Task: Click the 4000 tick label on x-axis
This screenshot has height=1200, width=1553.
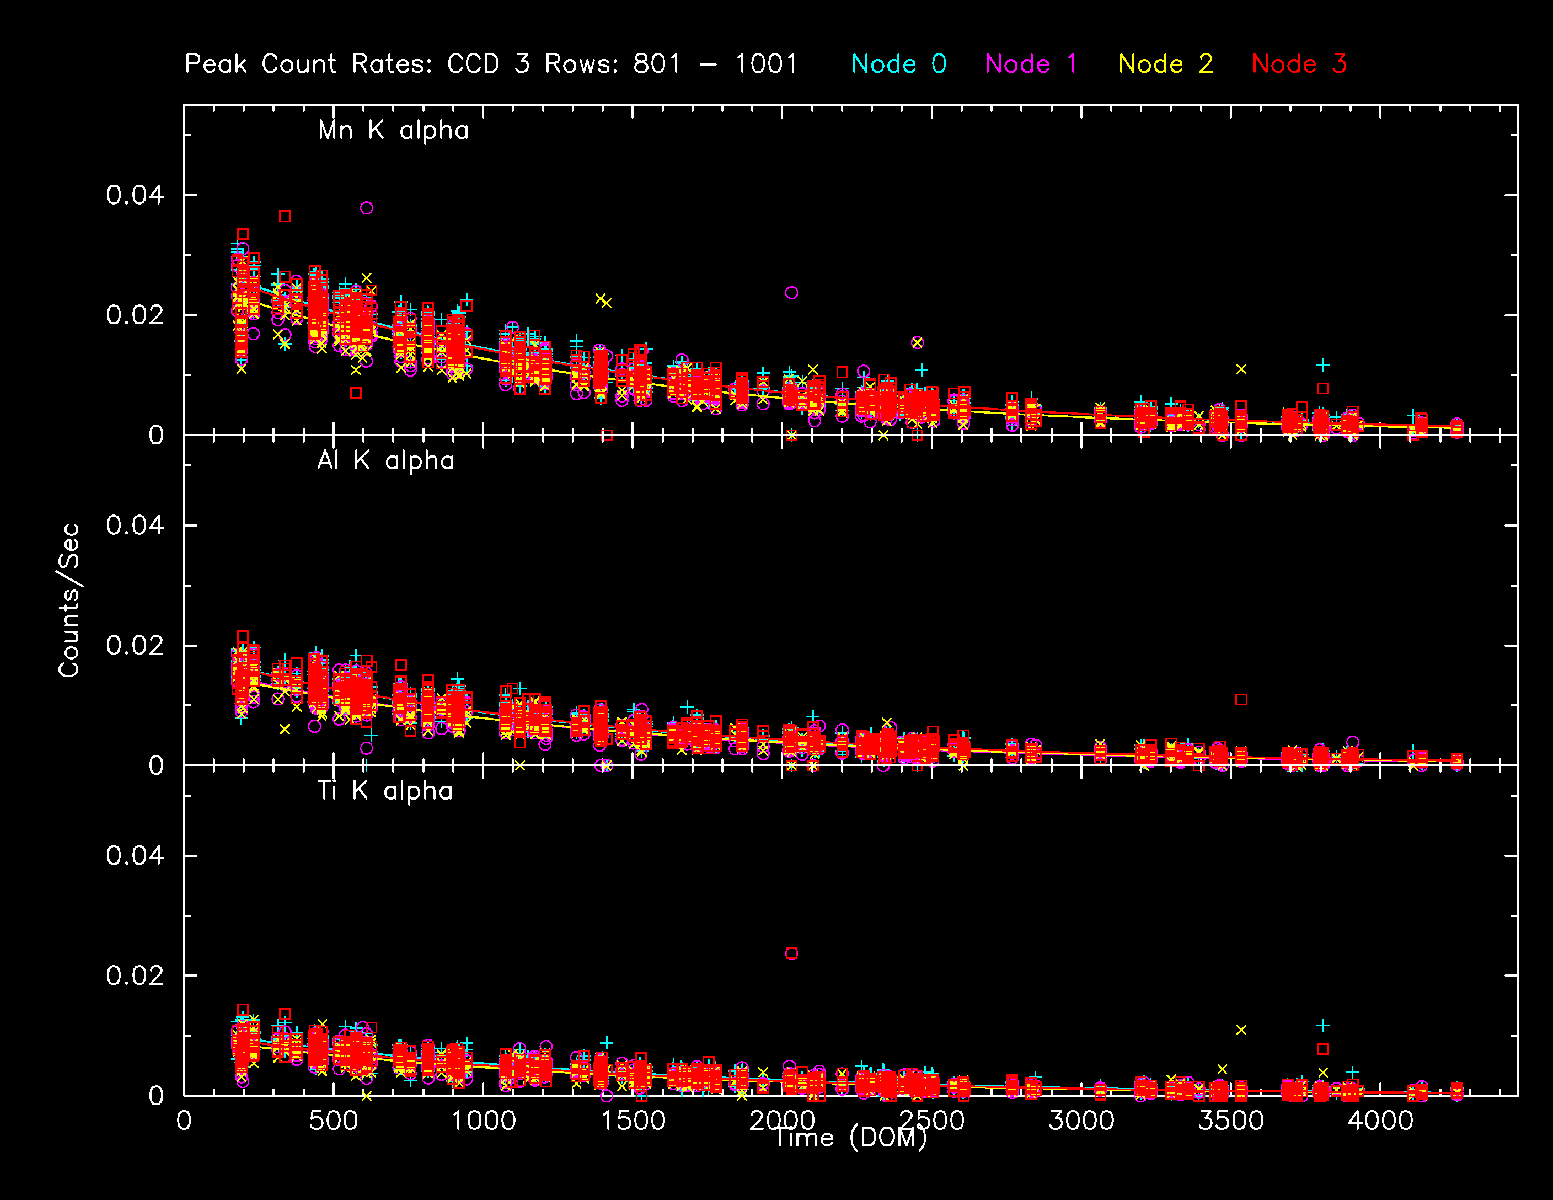Action: [x=1380, y=1120]
